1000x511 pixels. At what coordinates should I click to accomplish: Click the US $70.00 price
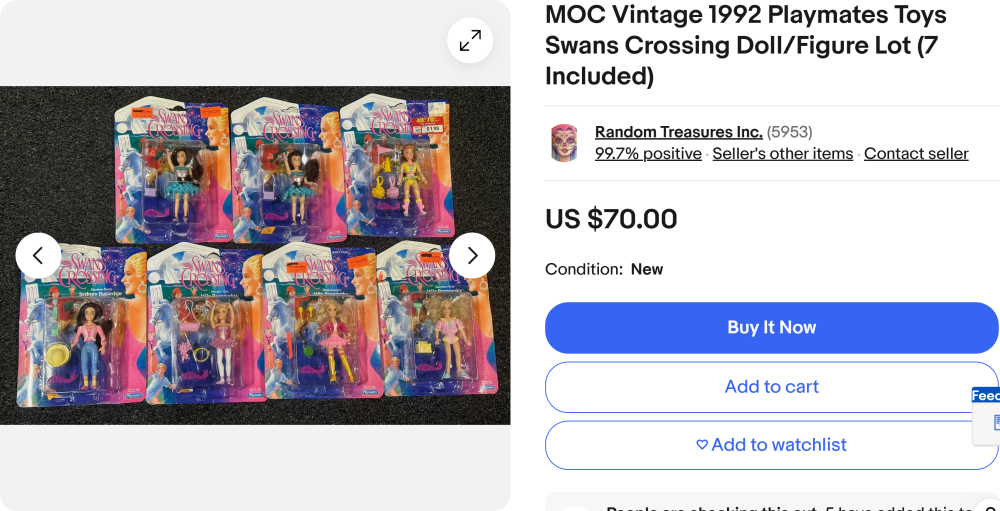(611, 219)
